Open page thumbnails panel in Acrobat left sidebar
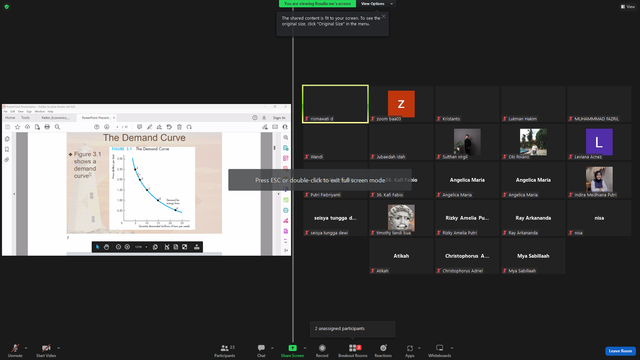Viewport: 640px width, 360px height. coord(7,139)
